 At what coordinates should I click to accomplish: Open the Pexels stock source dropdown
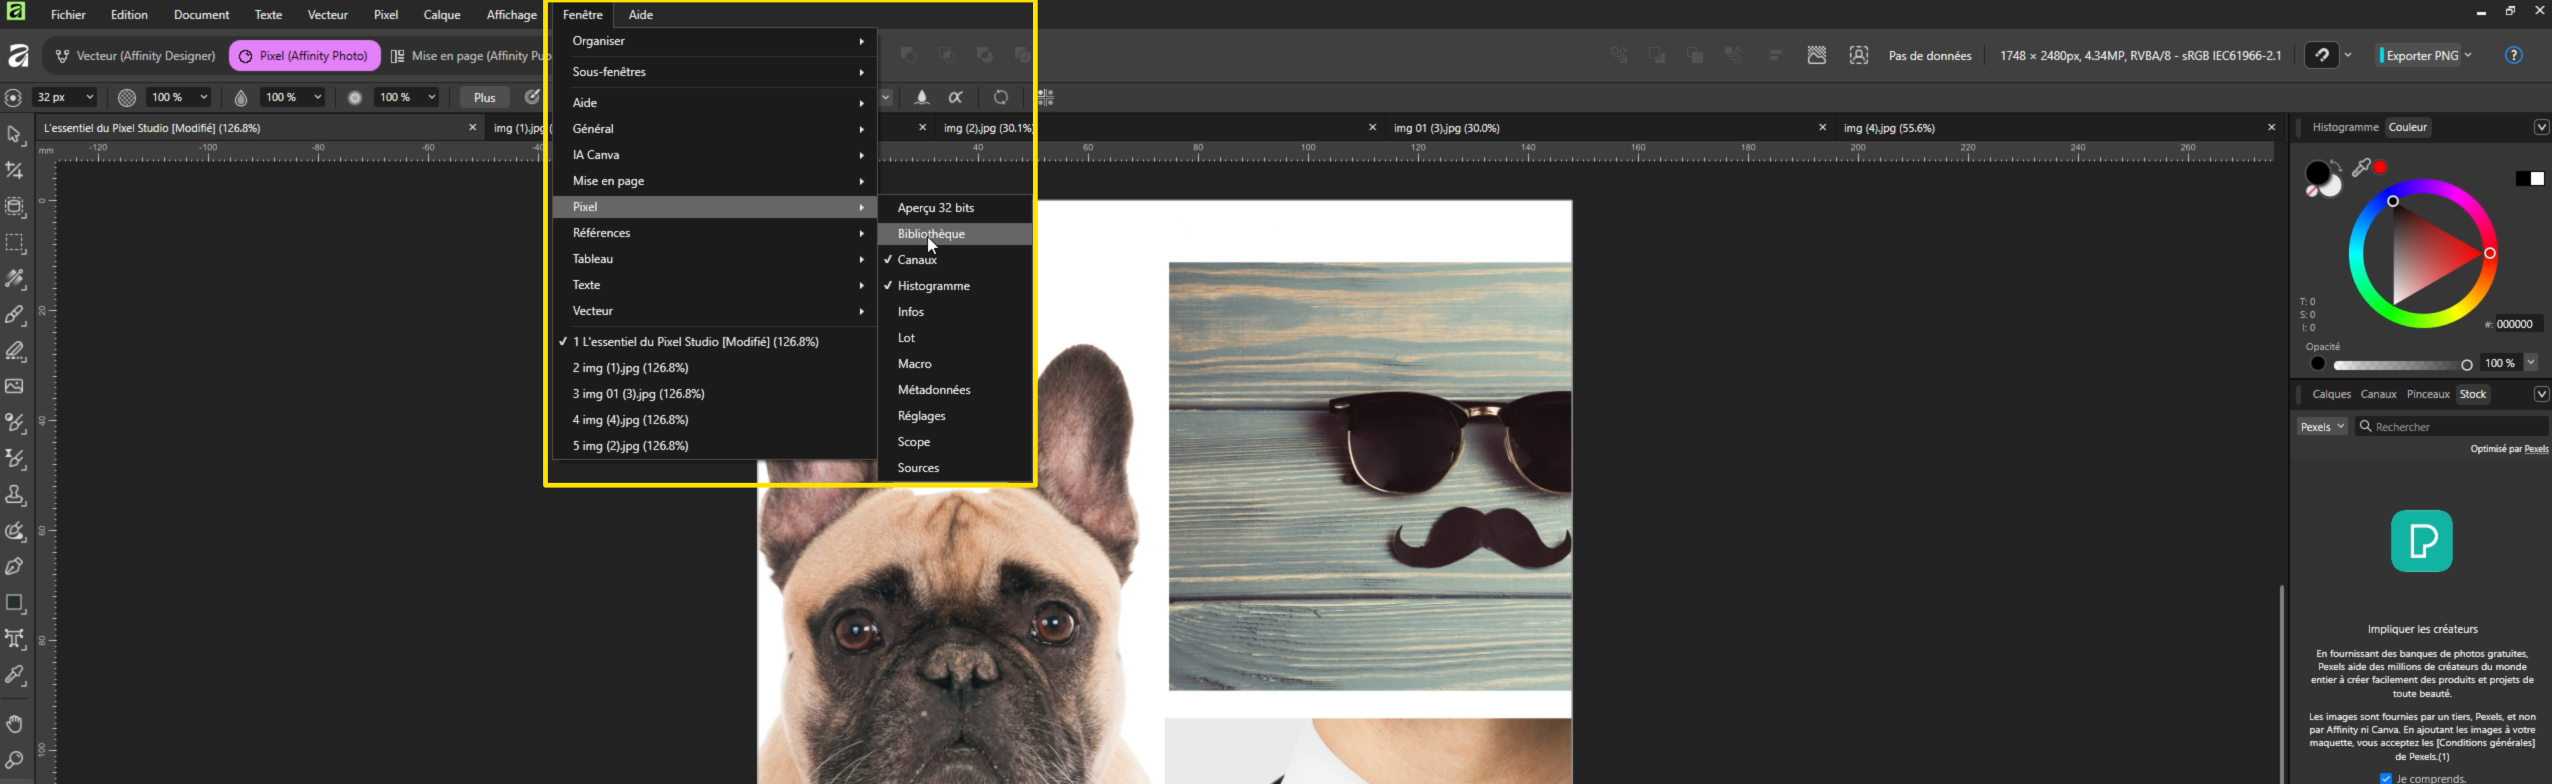(2321, 427)
